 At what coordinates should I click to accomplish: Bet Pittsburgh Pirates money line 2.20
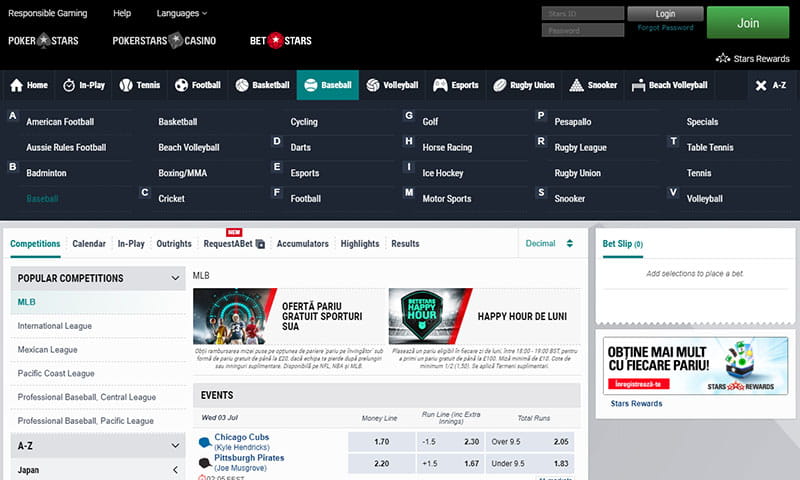[381, 463]
